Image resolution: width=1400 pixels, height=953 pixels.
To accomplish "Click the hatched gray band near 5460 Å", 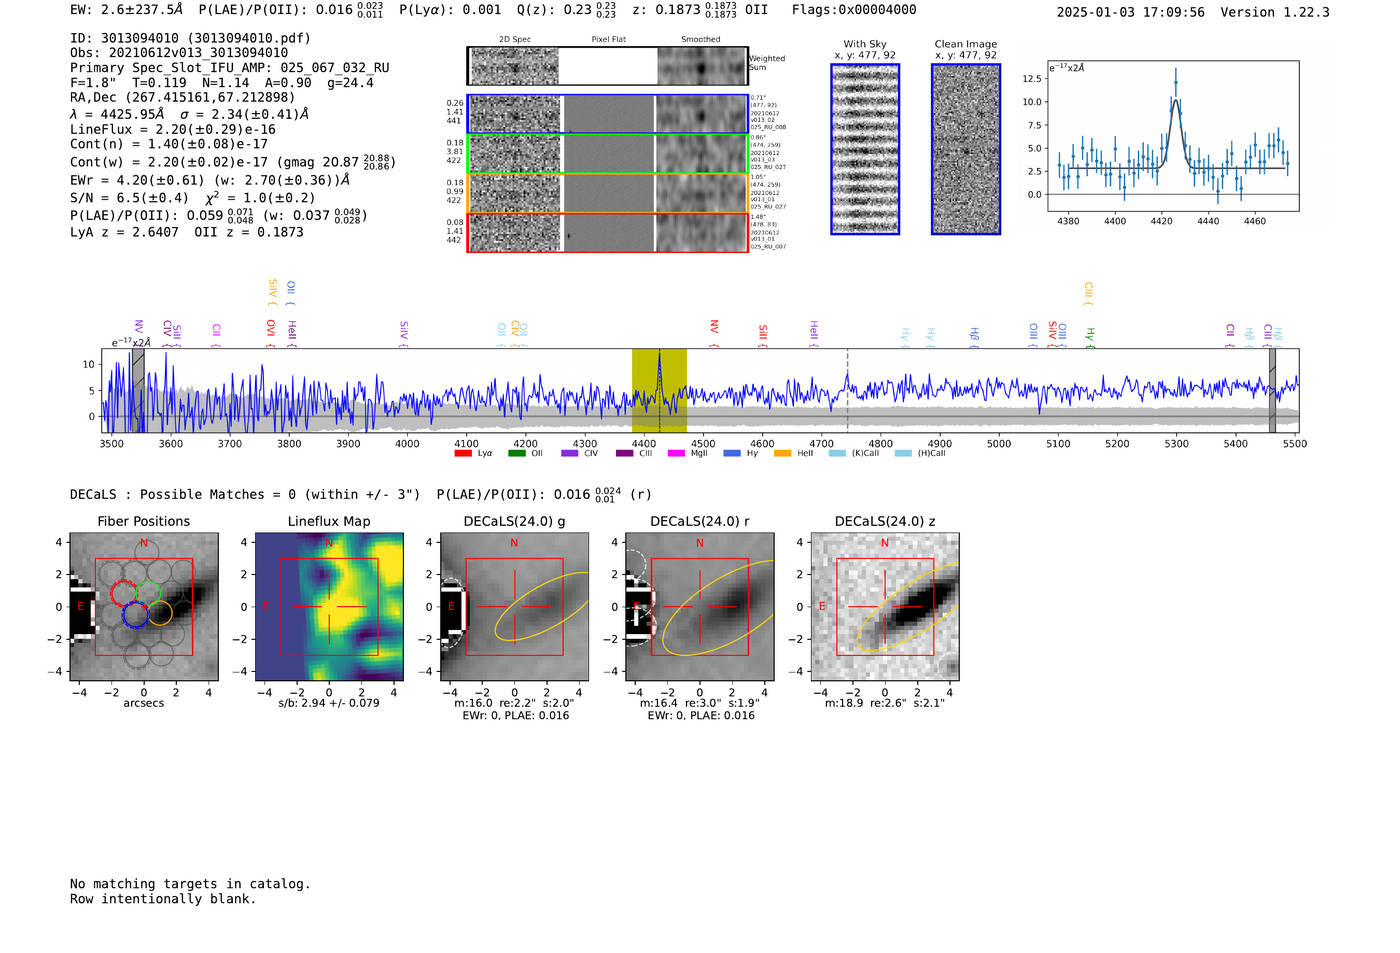I will pos(1272,391).
